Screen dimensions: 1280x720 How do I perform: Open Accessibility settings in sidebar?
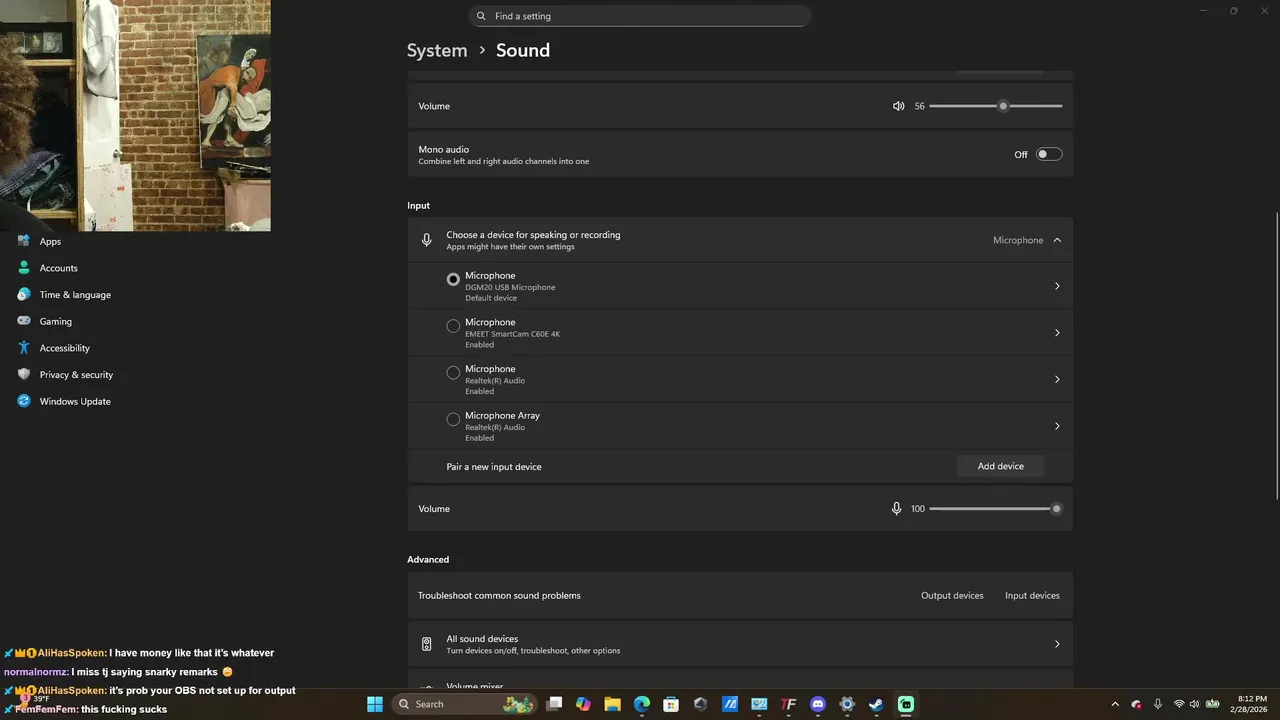(x=64, y=348)
